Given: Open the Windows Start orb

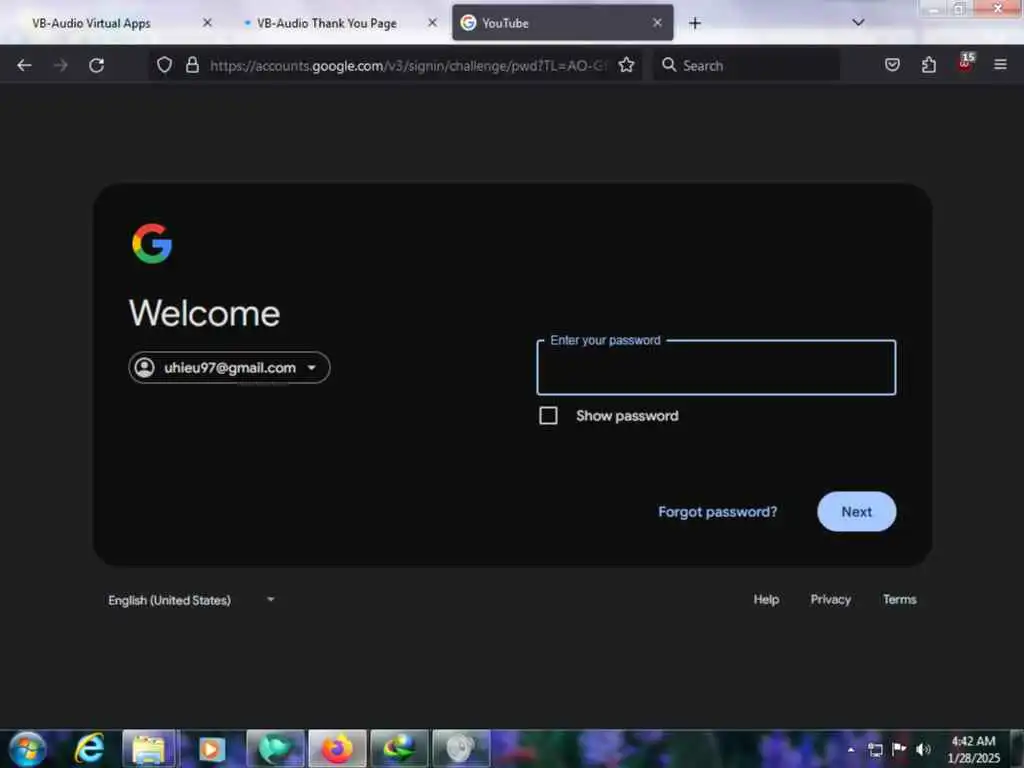Looking at the screenshot, I should [x=27, y=748].
